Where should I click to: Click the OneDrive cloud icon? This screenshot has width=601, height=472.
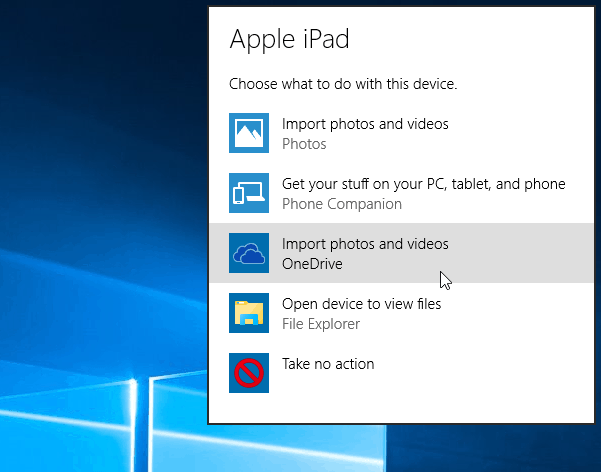(x=249, y=253)
